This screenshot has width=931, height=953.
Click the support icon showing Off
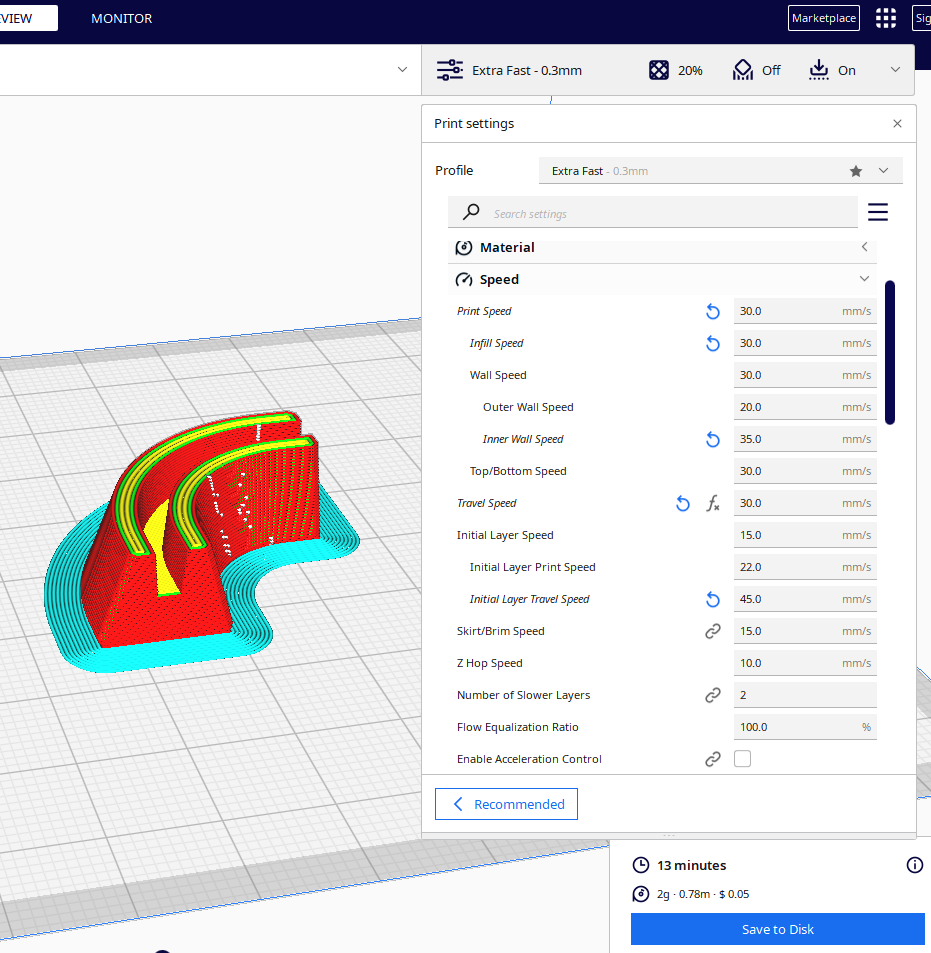click(x=742, y=70)
